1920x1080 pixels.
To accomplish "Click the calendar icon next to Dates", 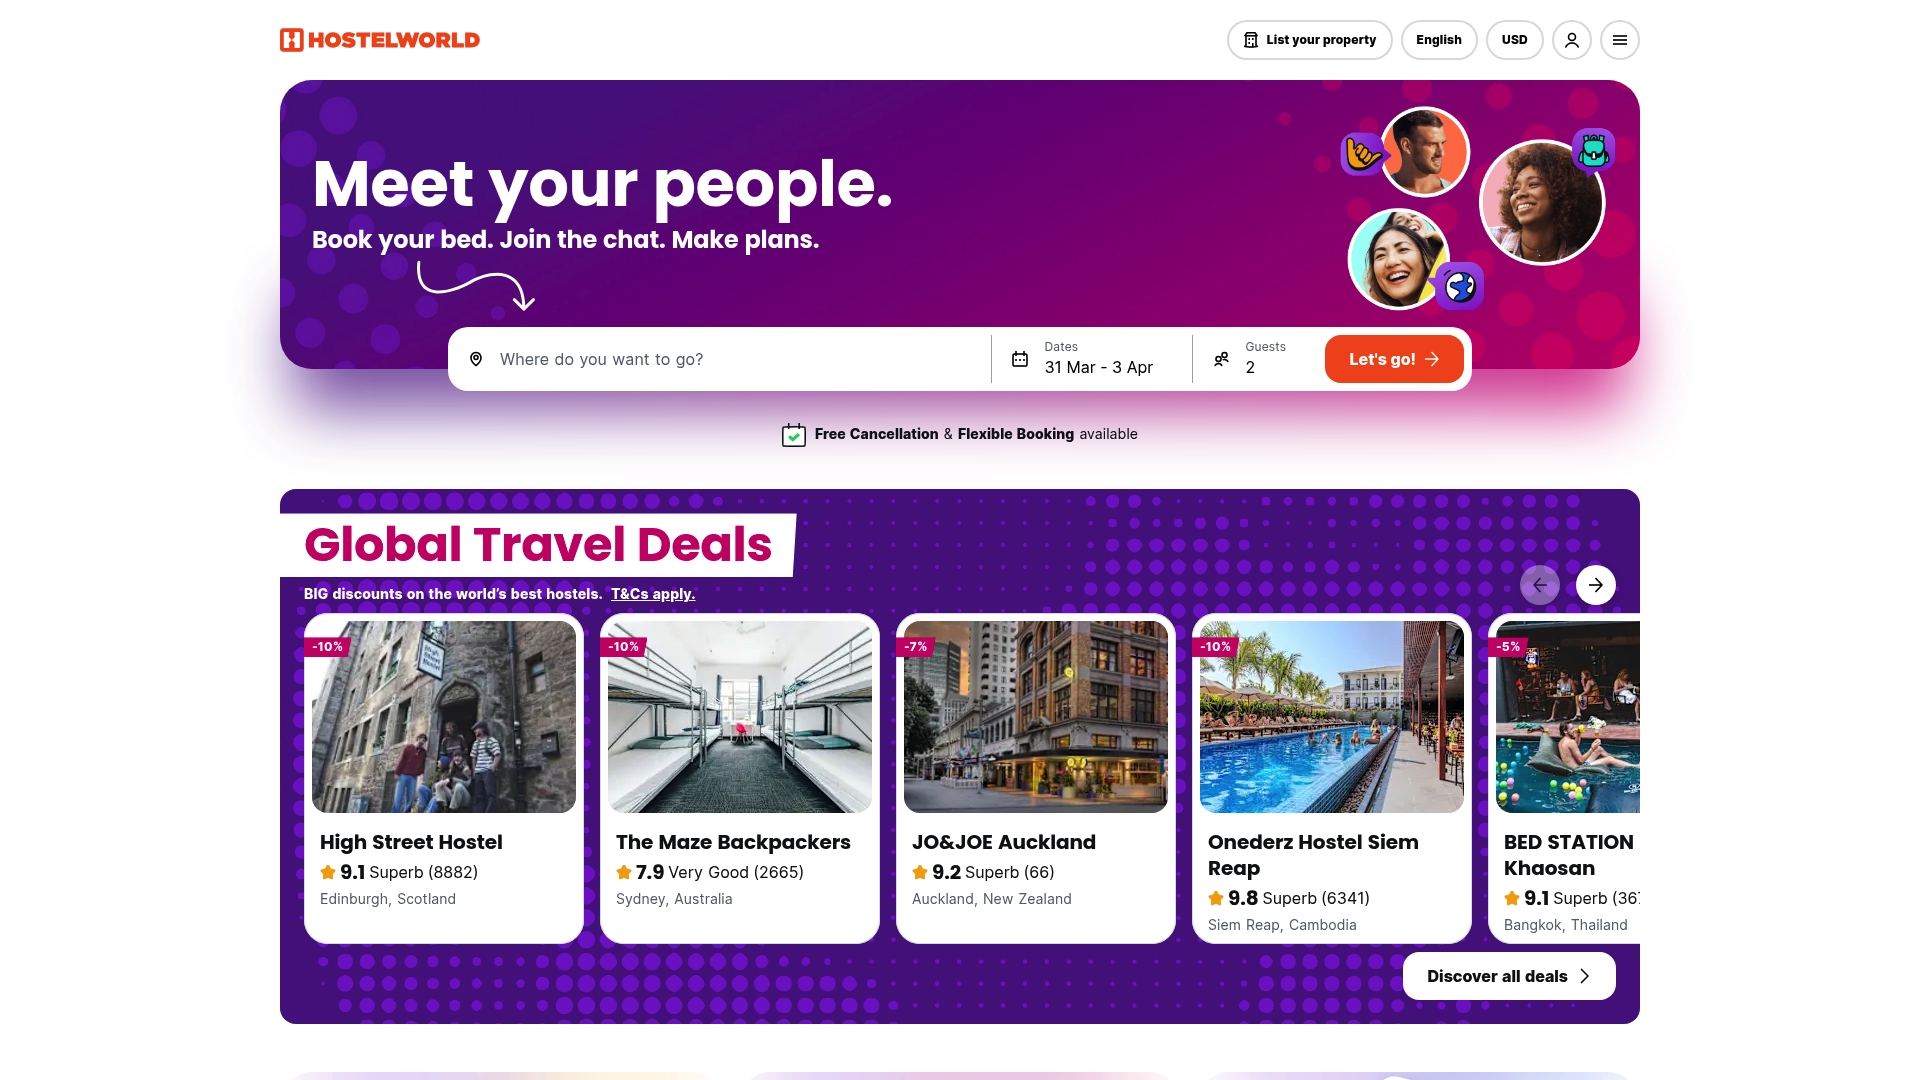I will click(x=1019, y=358).
